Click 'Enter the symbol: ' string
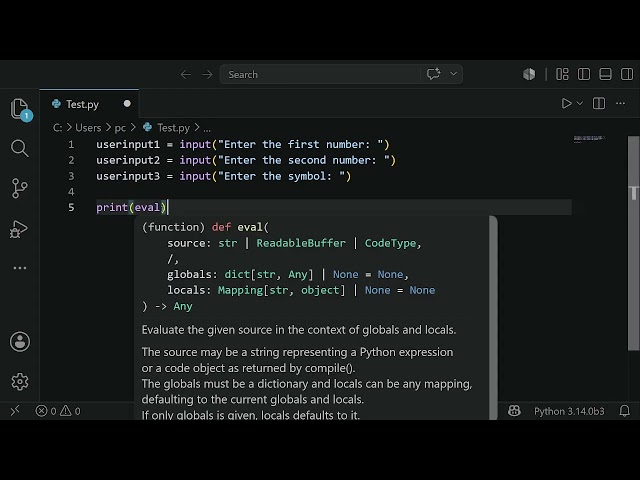 pyautogui.click(x=282, y=176)
